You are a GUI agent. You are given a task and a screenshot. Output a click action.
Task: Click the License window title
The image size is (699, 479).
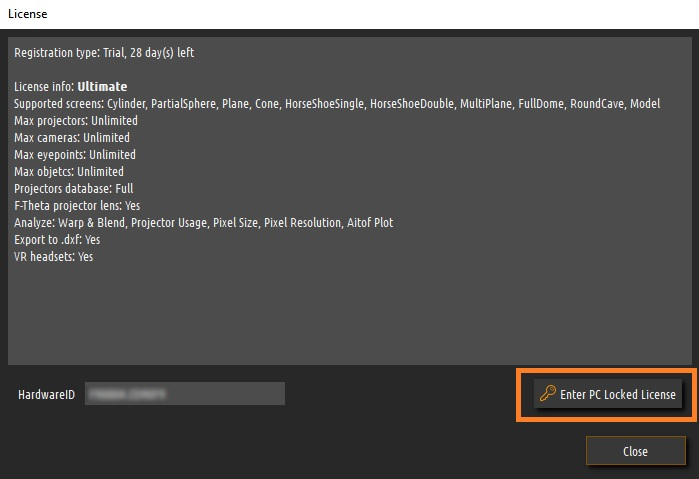pyautogui.click(x=28, y=14)
